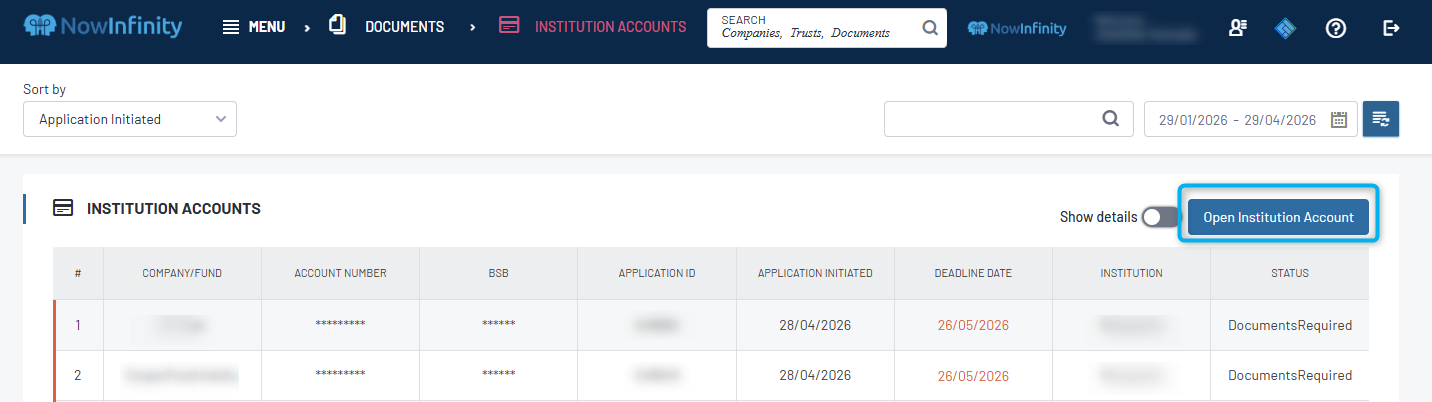Click the filter options icon button
The width and height of the screenshot is (1432, 402).
(1380, 119)
